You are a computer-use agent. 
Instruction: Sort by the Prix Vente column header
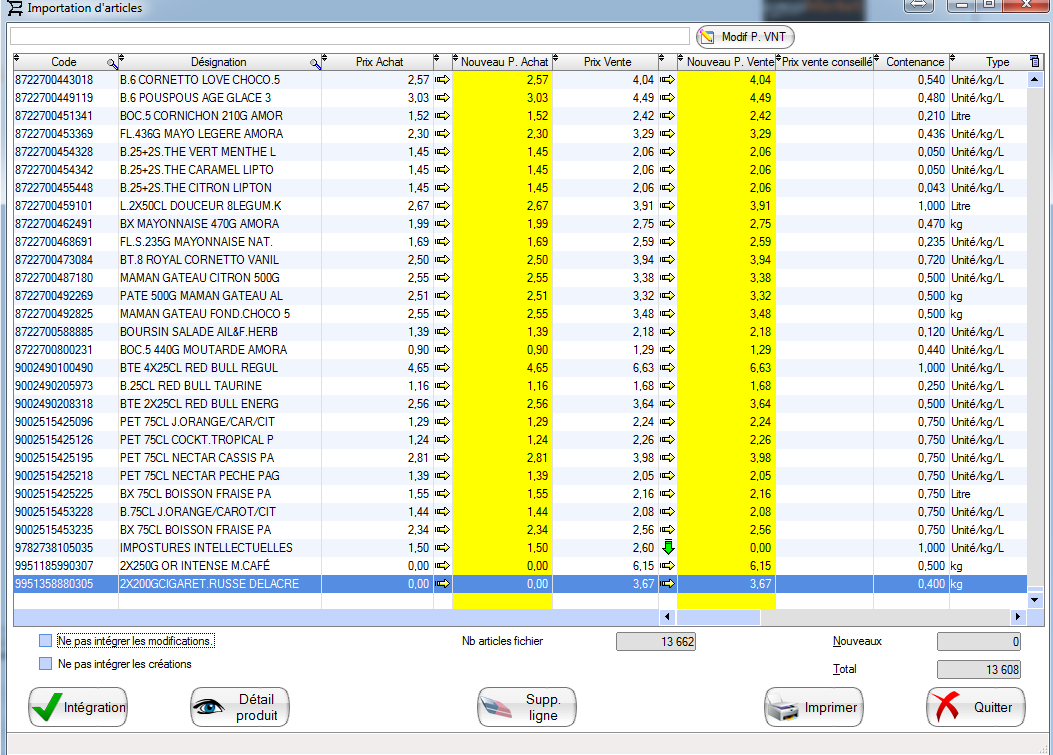pyautogui.click(x=607, y=62)
